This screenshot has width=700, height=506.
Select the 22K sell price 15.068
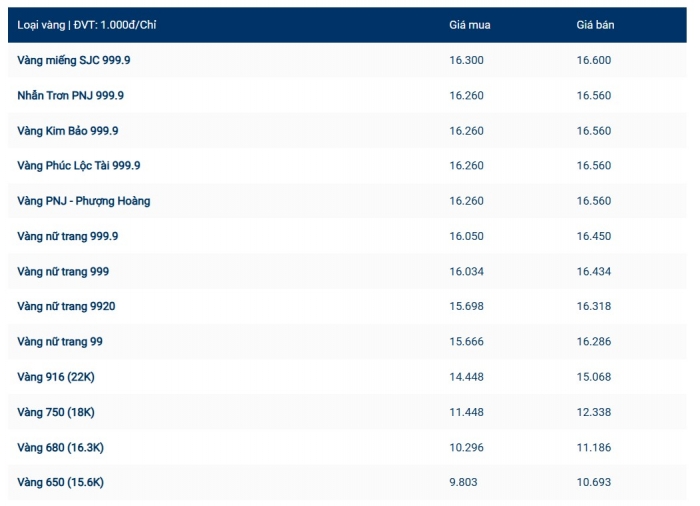[x=593, y=377]
